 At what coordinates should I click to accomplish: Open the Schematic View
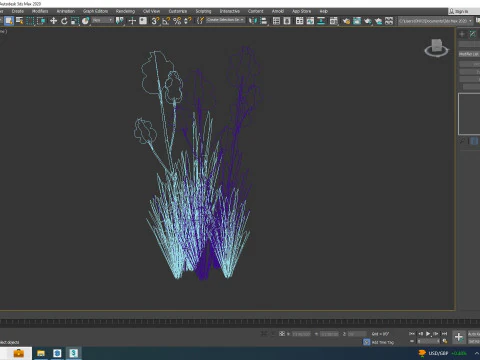coord(321,21)
